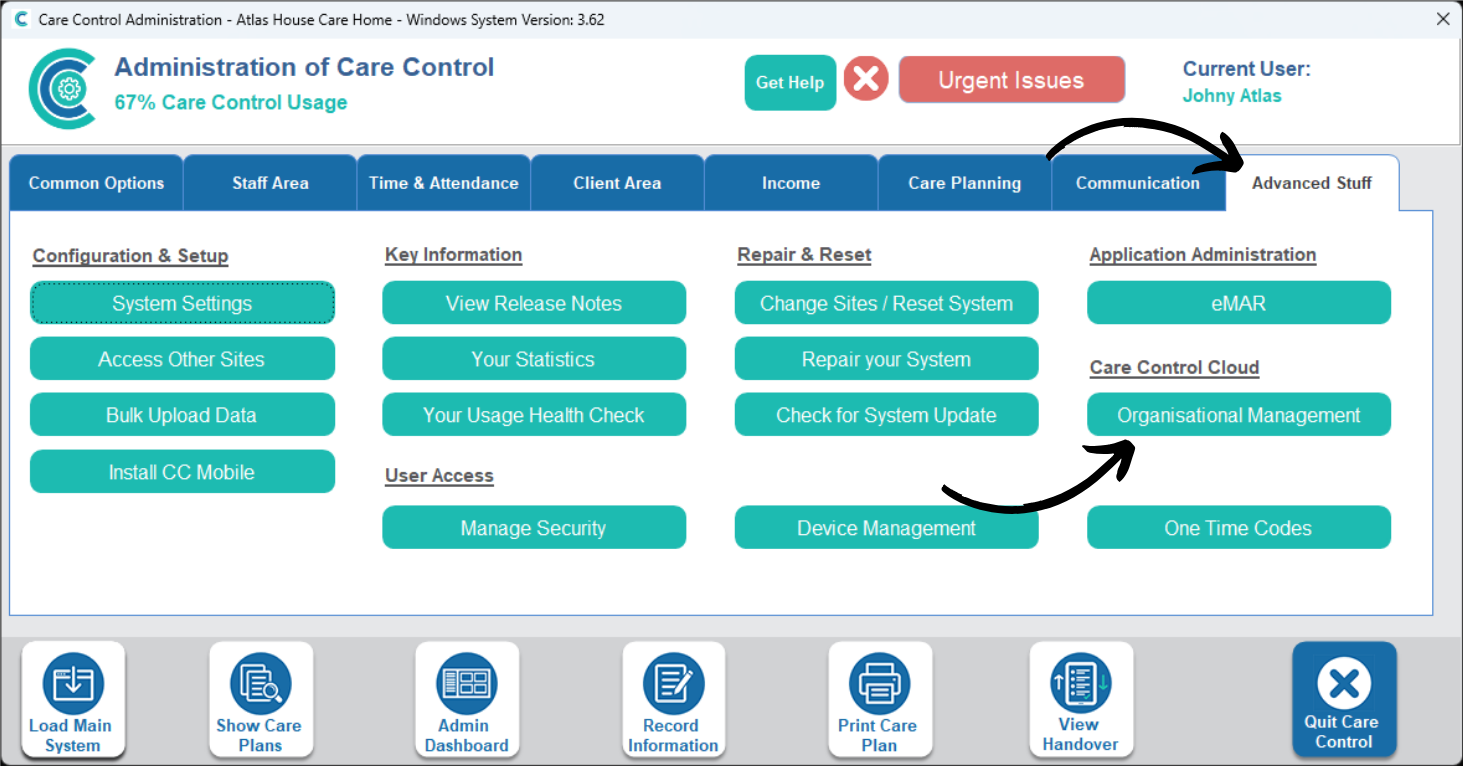
Task: Click the Configuration & Setup heading
Action: pyautogui.click(x=131, y=256)
